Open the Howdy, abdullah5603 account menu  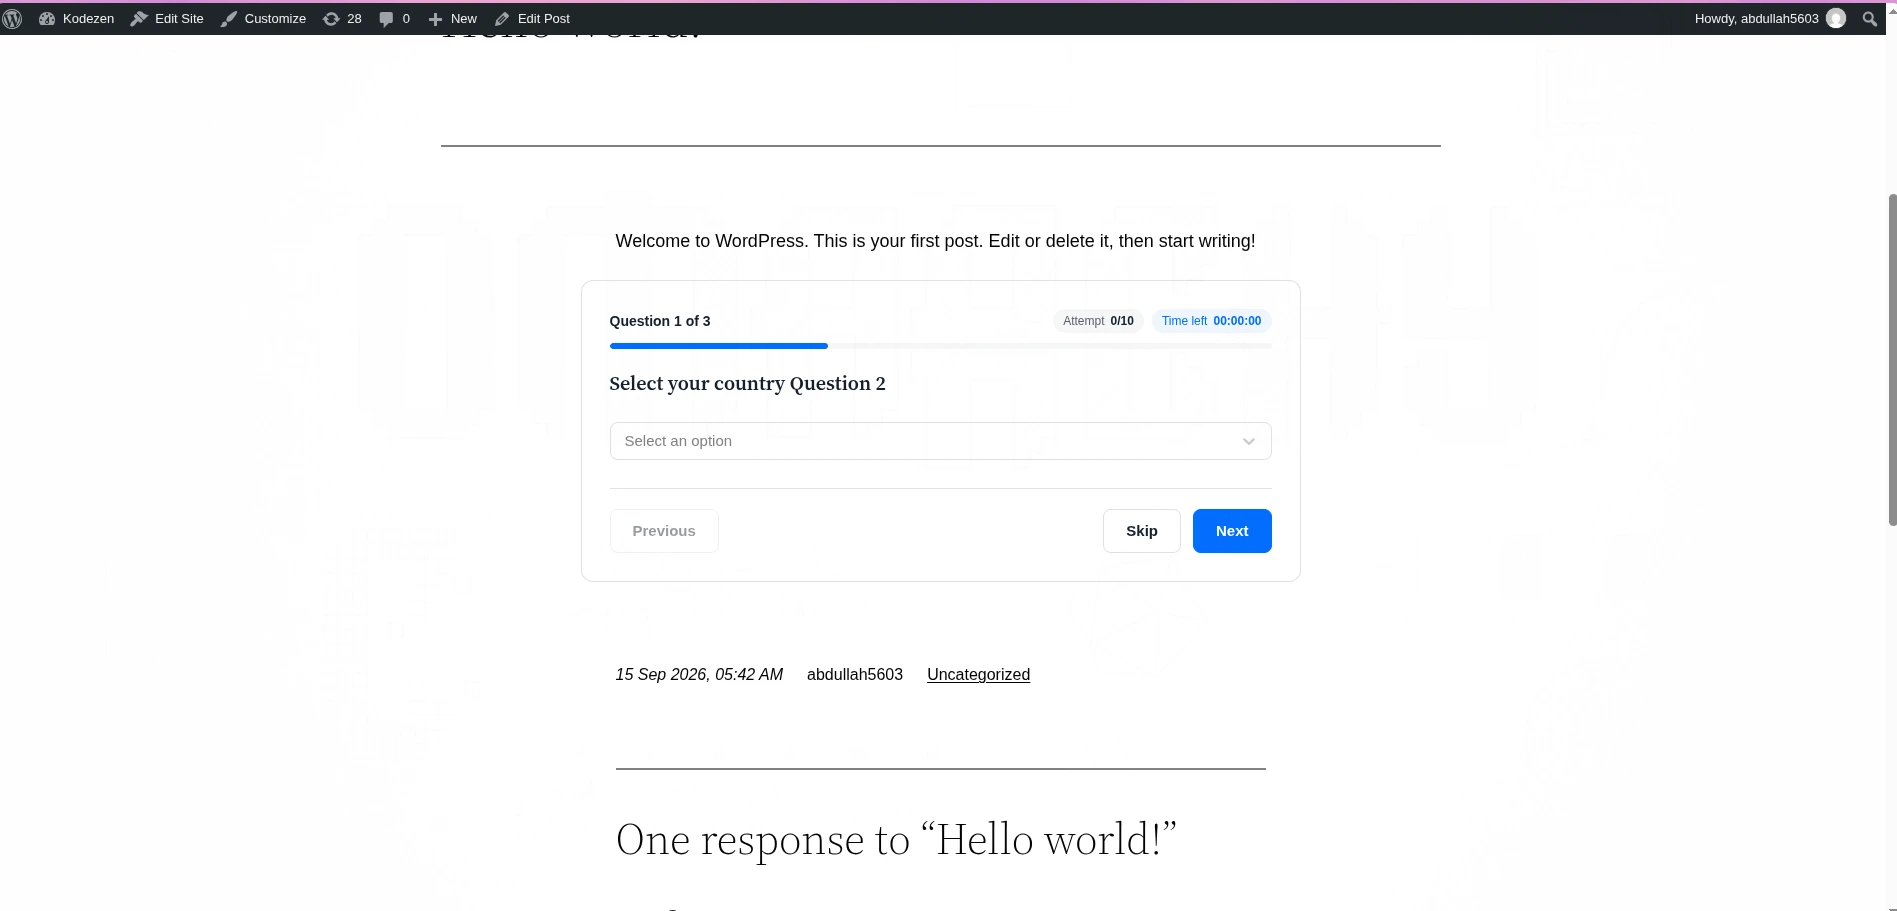coord(1770,19)
